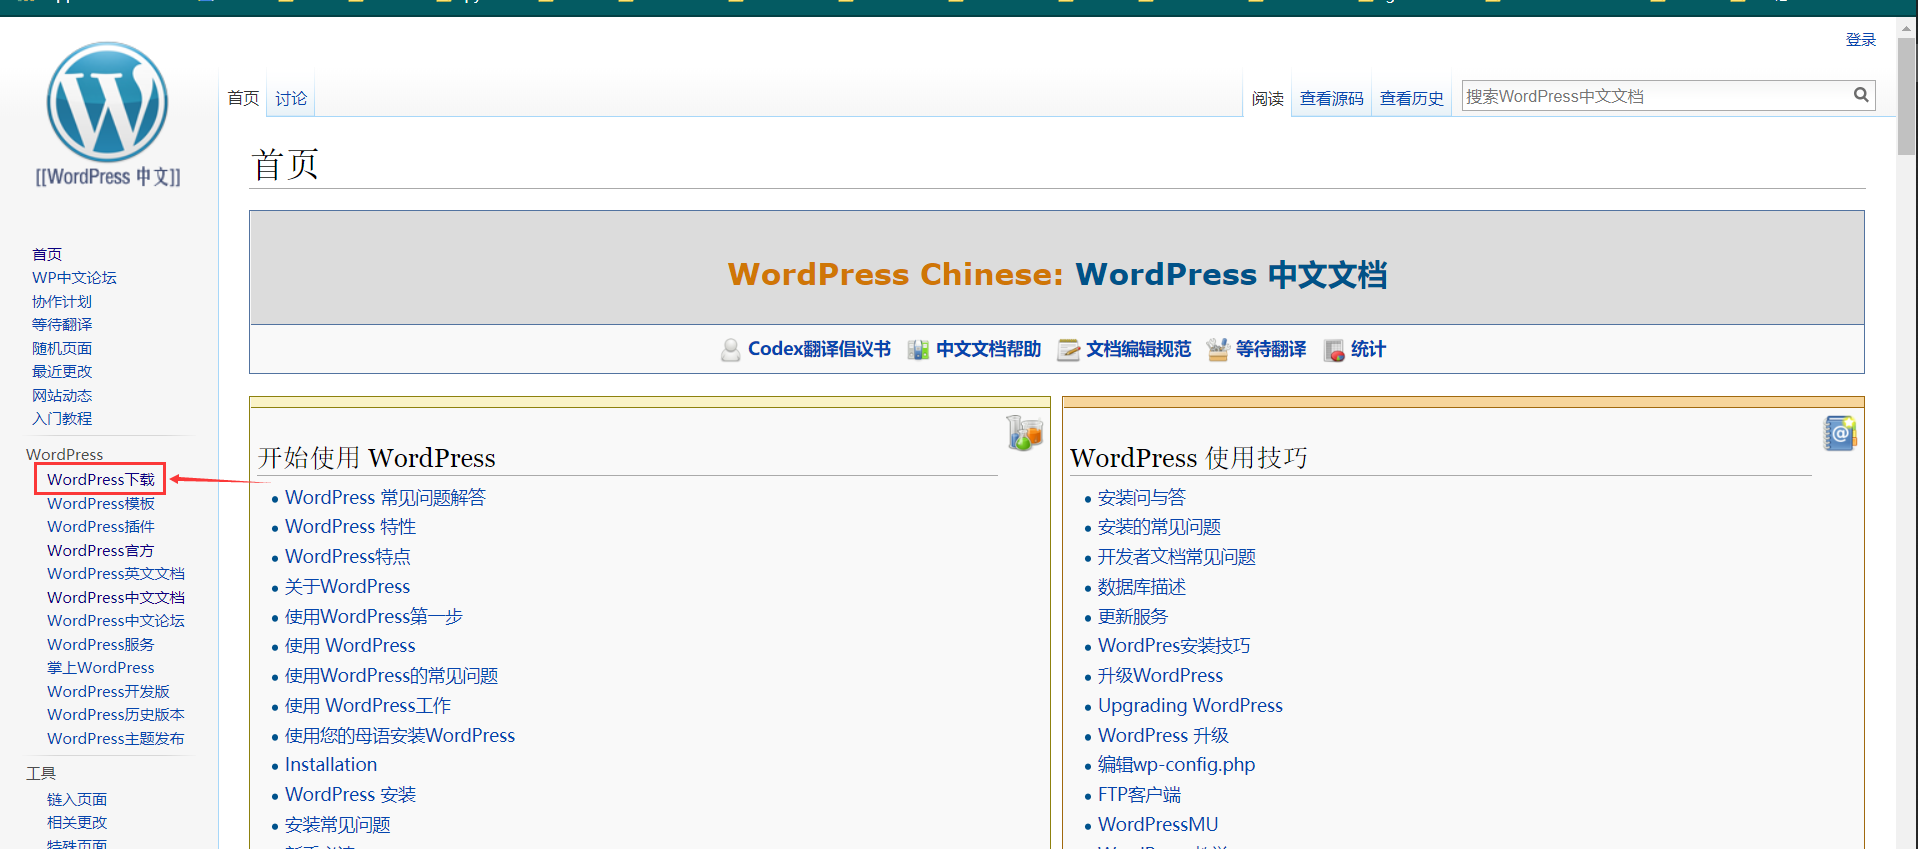Screen dimensions: 1918x849
Task: Click the WordPress历史版本 sidebar link
Action: click(x=116, y=715)
